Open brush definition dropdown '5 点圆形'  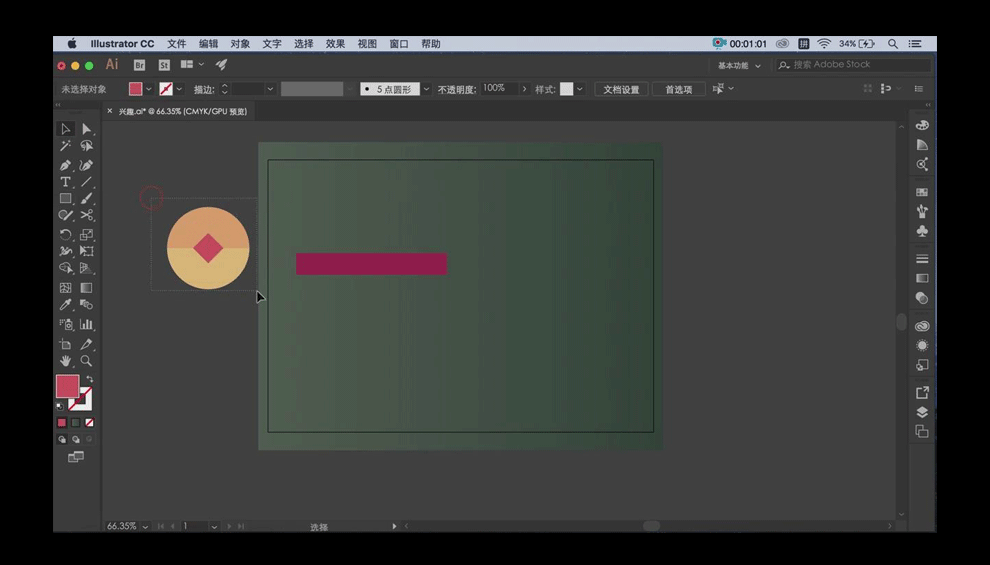[x=426, y=89]
